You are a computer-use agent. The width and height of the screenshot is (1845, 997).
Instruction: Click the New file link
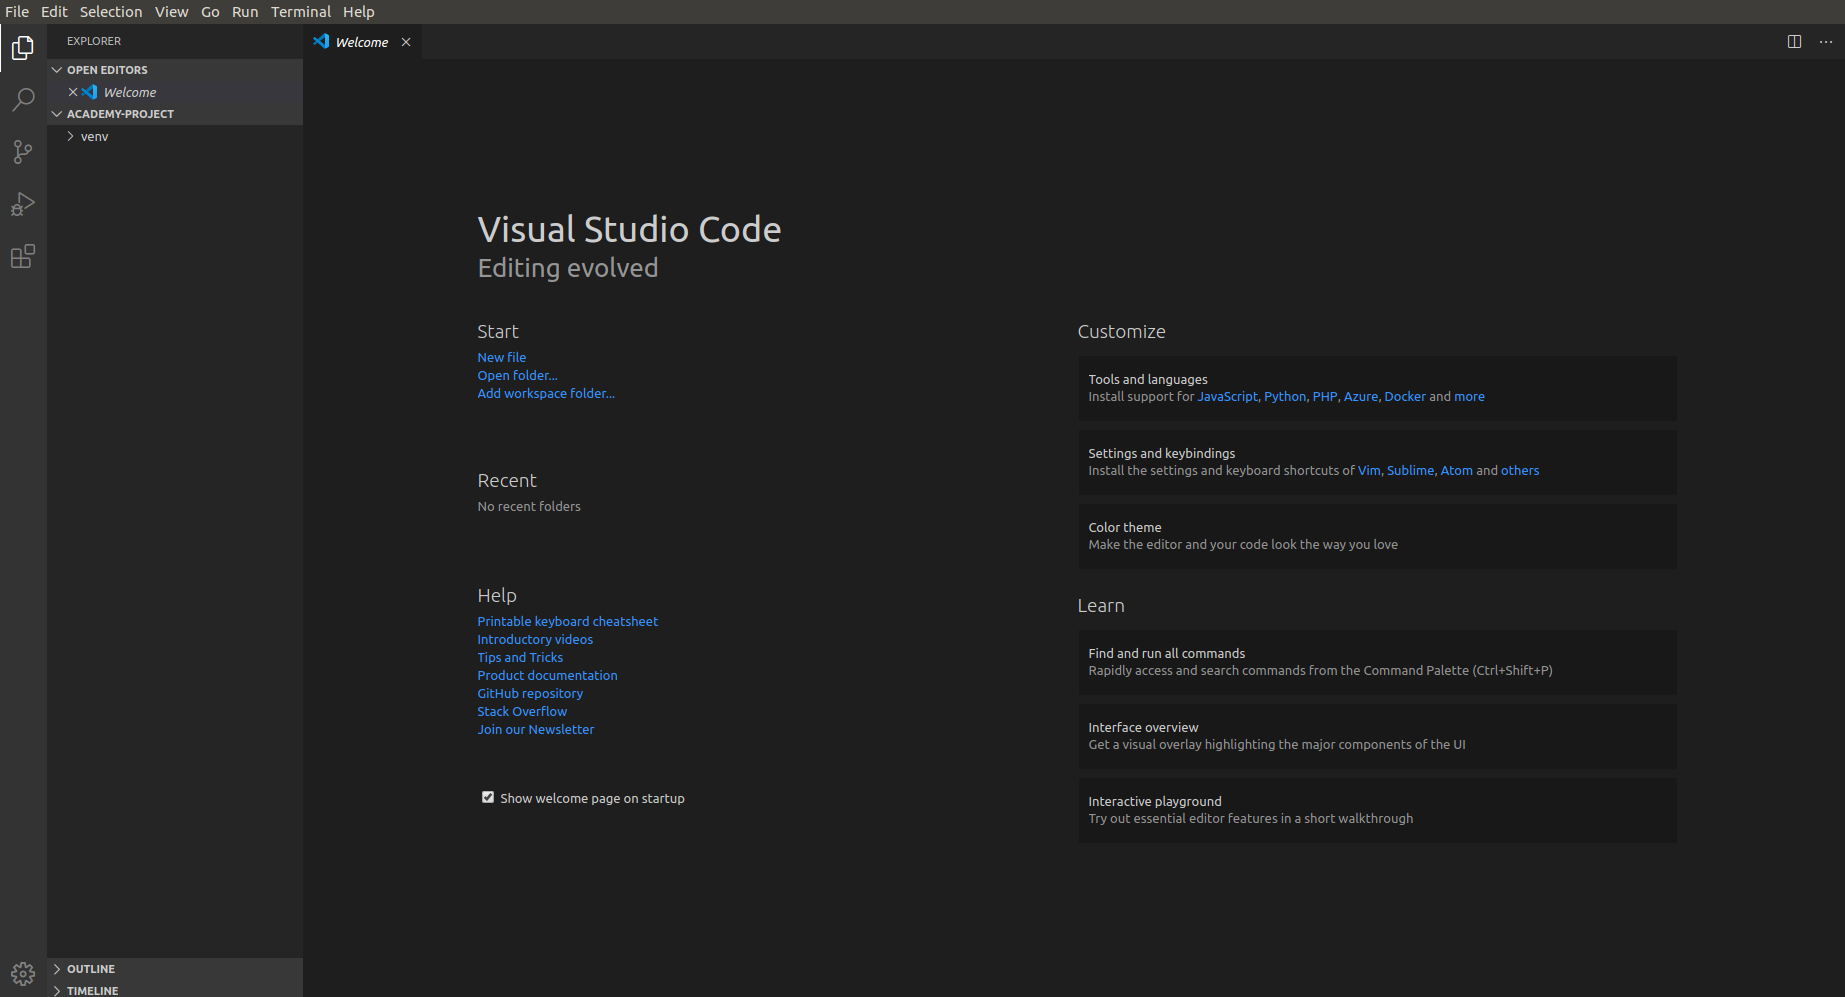[501, 357]
